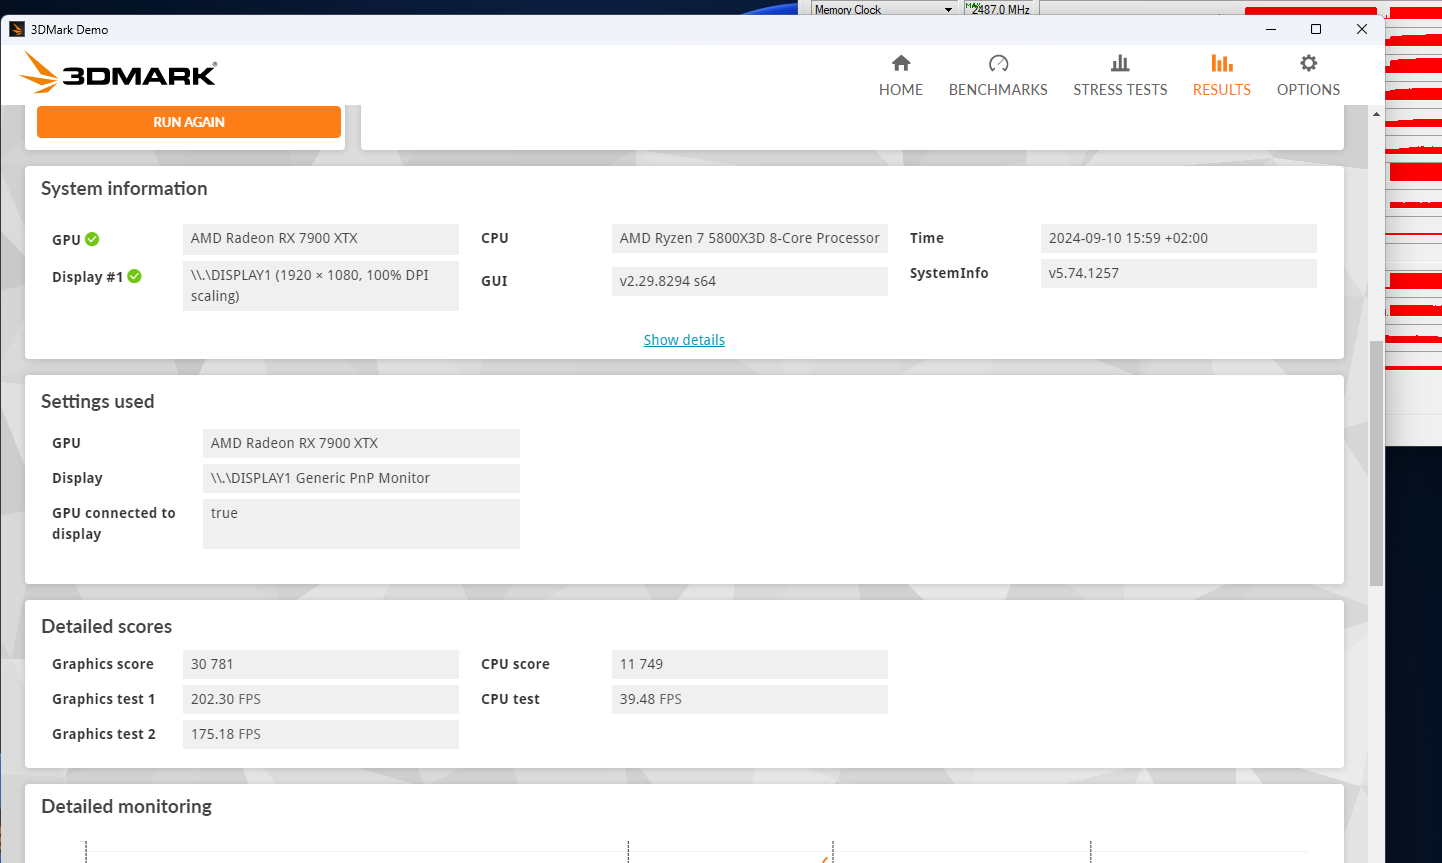Open the Stress Tests chart icon
The width and height of the screenshot is (1442, 863).
tap(1120, 63)
